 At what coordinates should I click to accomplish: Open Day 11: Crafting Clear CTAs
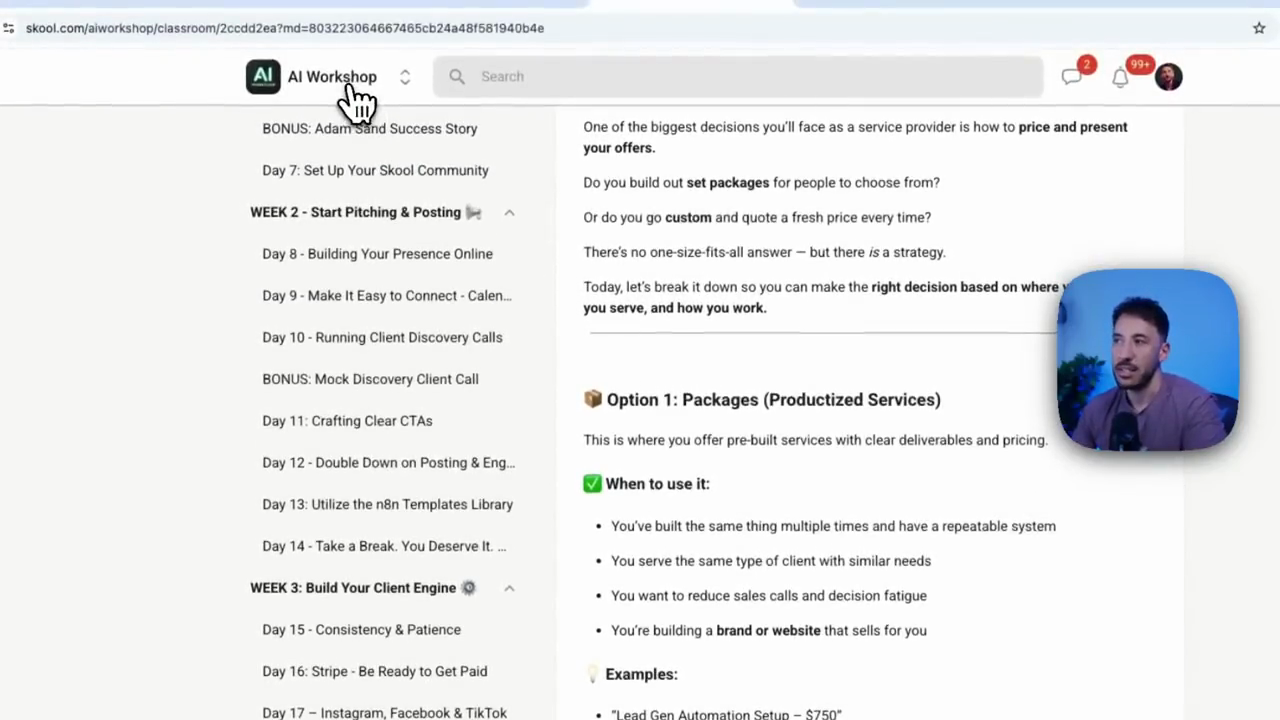point(347,421)
